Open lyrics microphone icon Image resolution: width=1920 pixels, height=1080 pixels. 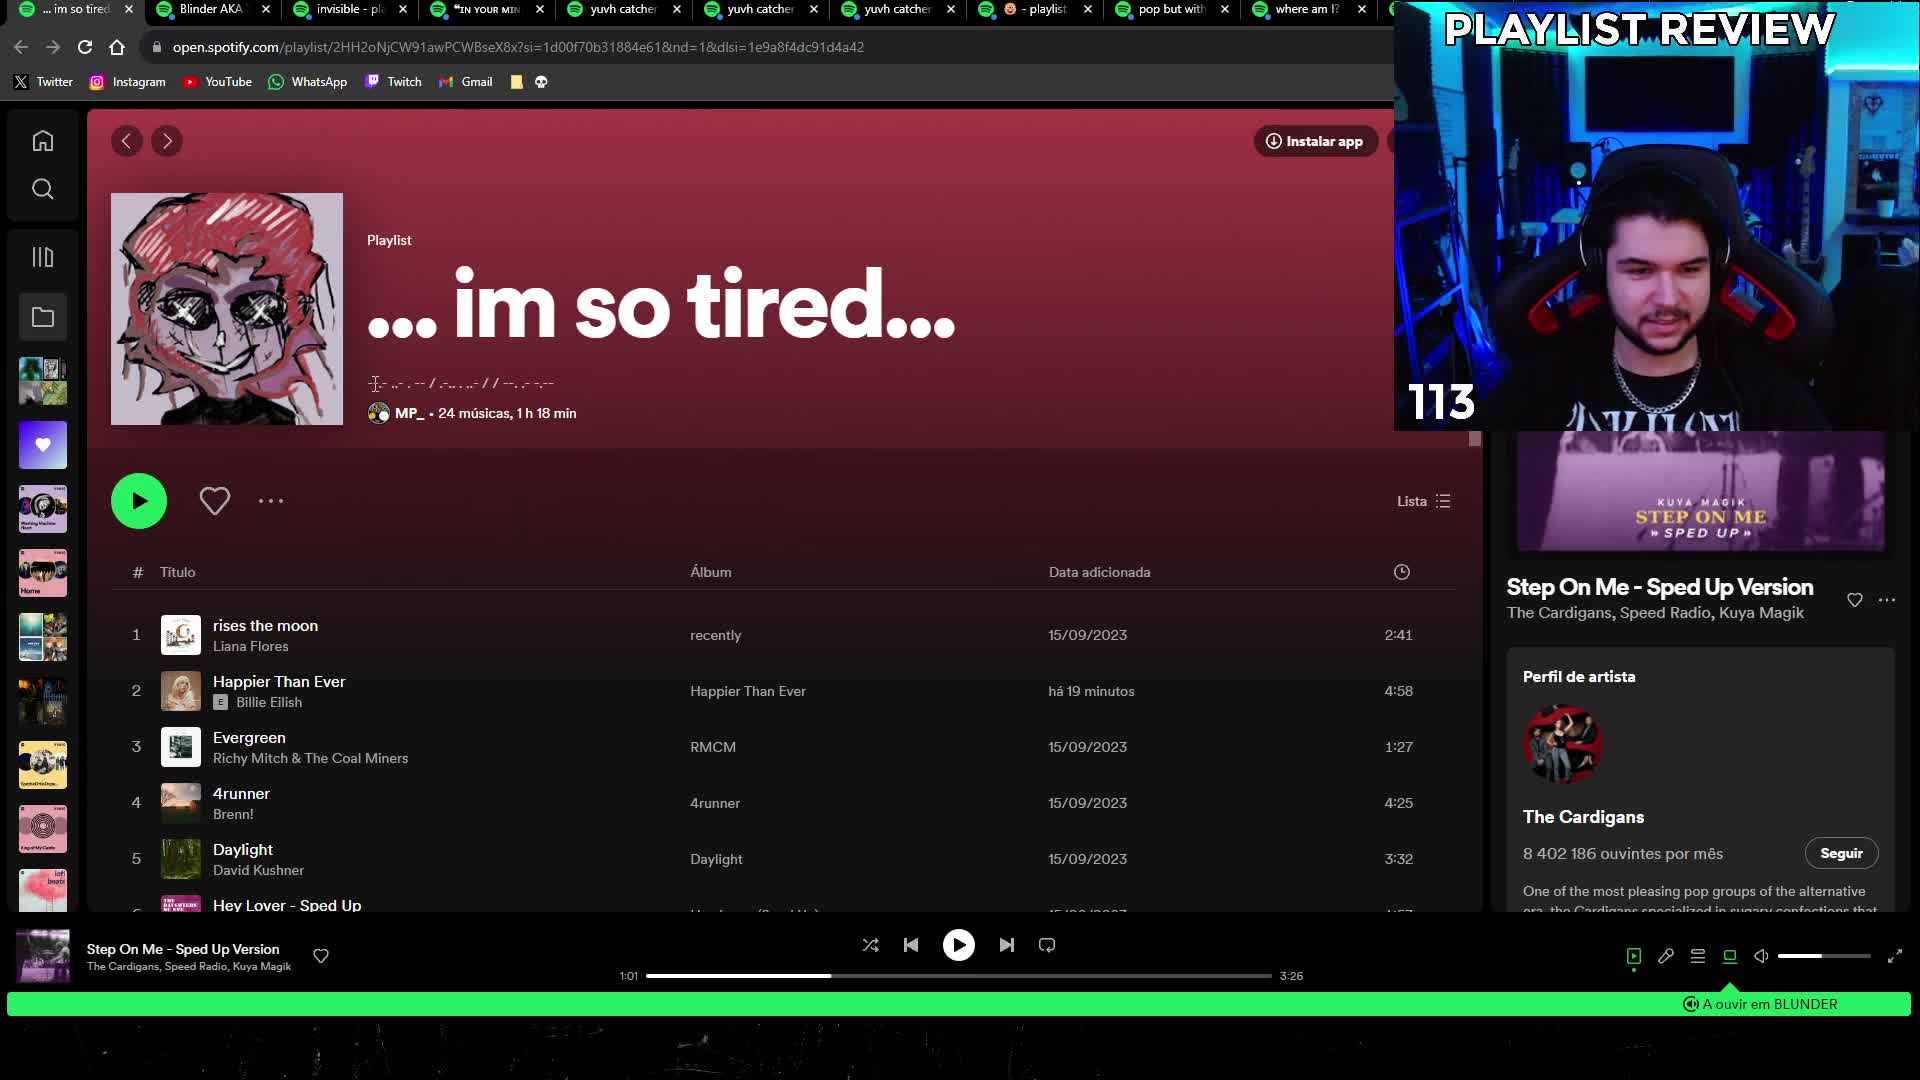coord(1666,956)
